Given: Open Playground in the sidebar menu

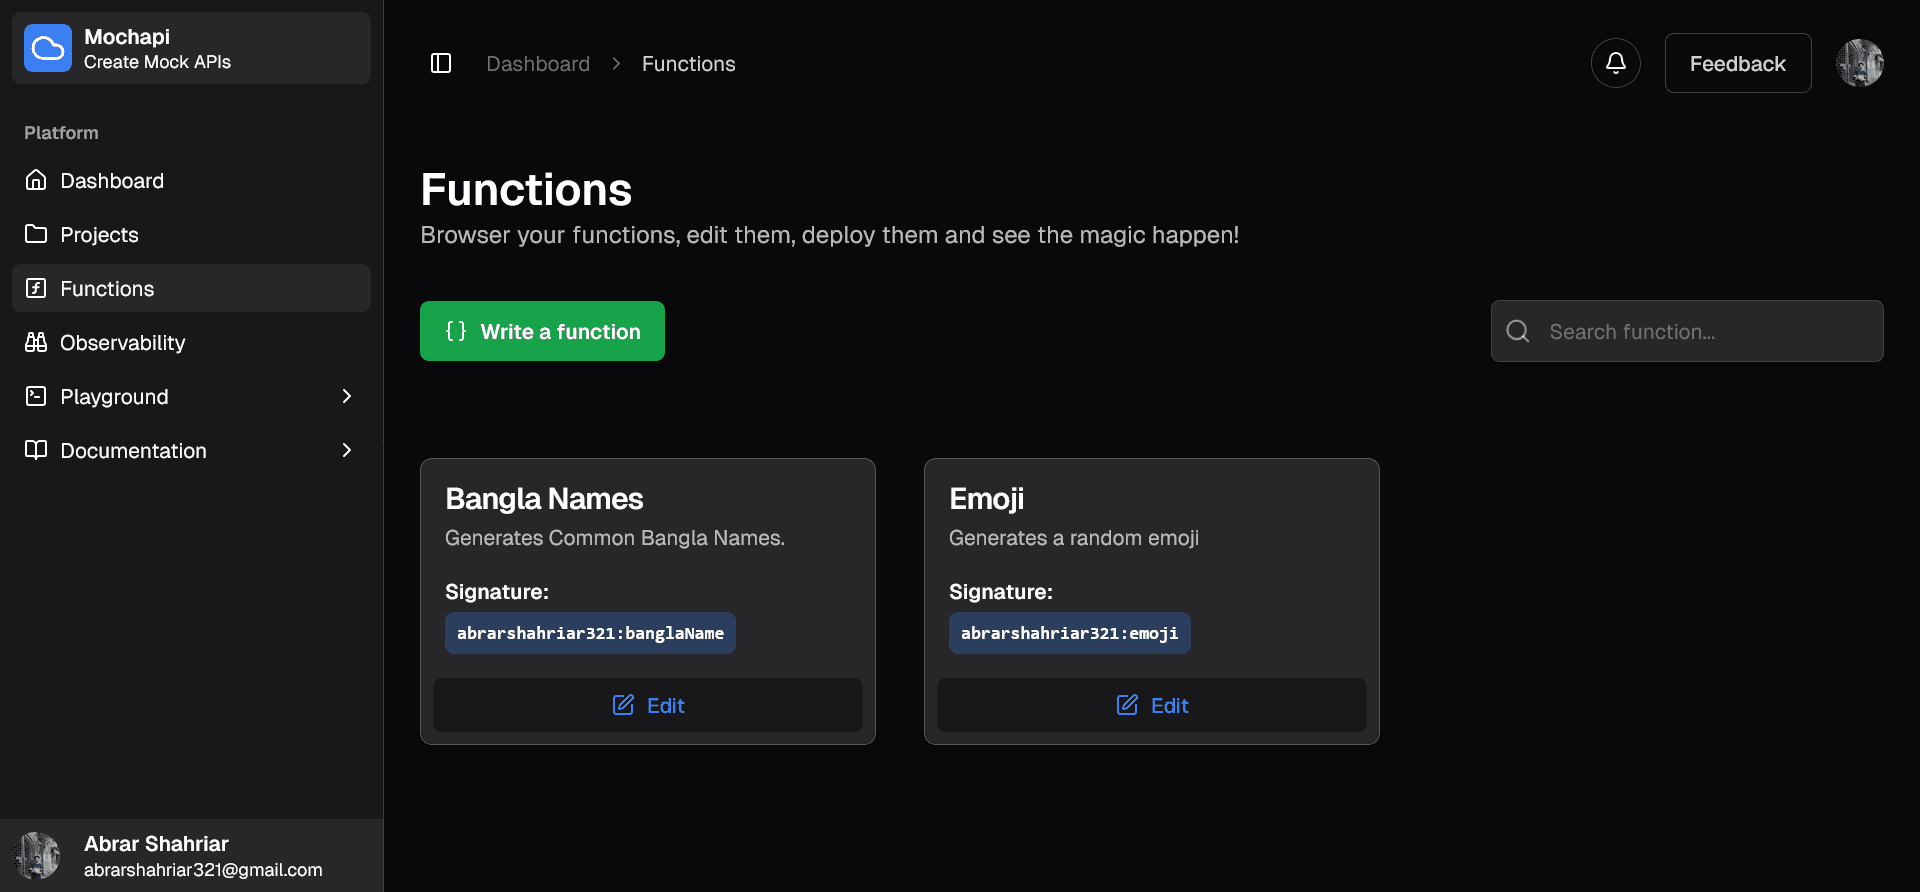Looking at the screenshot, I should tap(114, 397).
